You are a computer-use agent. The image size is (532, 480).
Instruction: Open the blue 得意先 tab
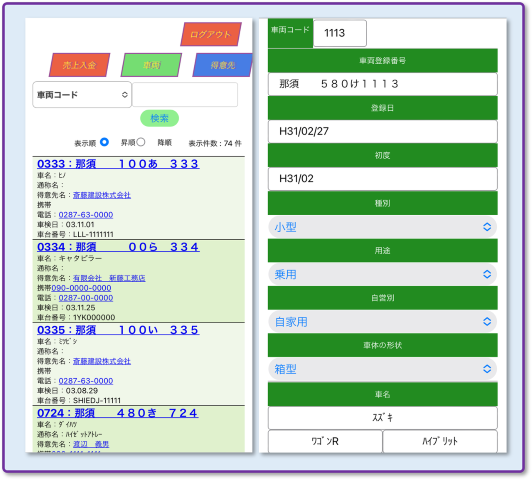223,65
